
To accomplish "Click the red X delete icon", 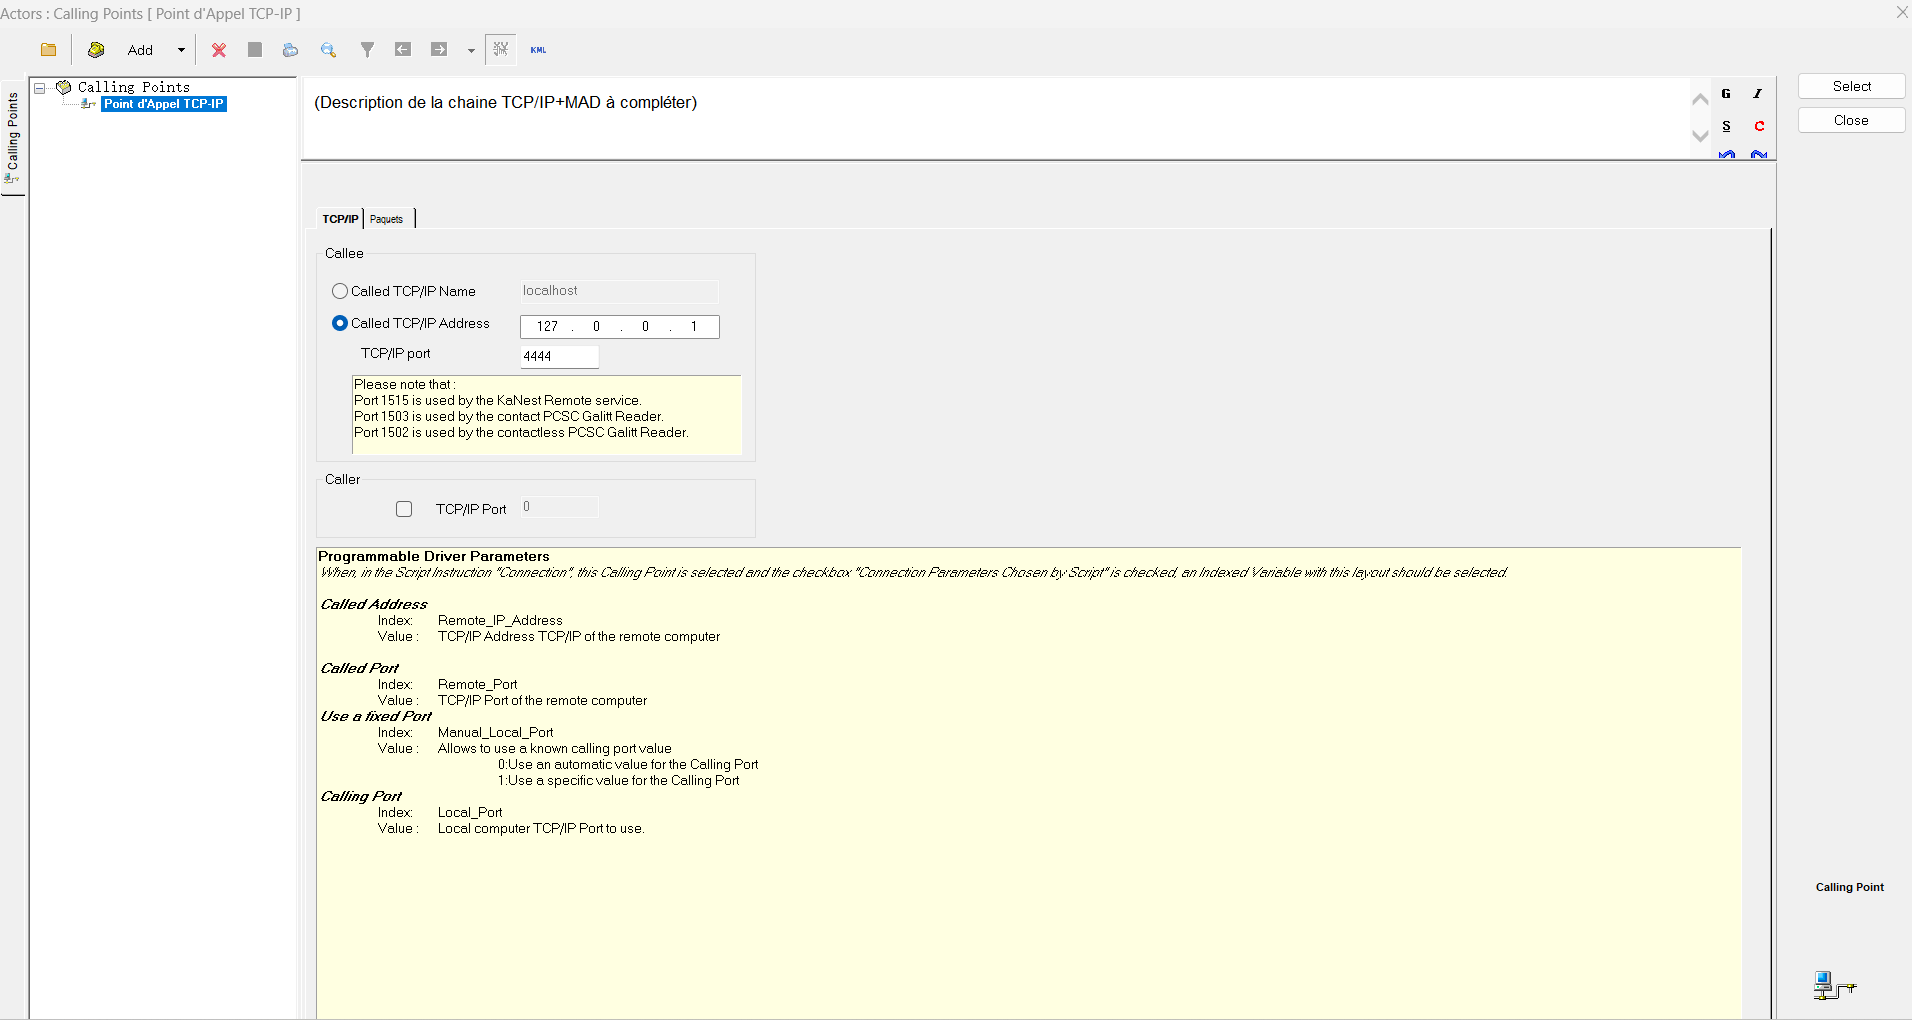I will click(x=219, y=50).
